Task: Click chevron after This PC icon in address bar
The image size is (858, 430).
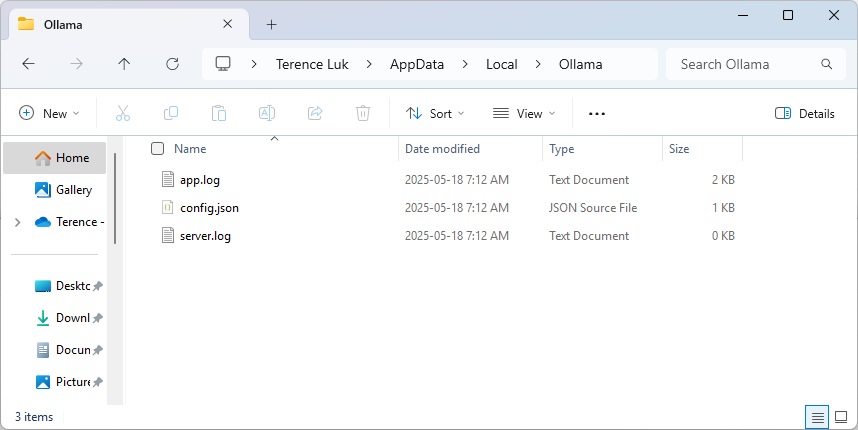Action: 254,64
